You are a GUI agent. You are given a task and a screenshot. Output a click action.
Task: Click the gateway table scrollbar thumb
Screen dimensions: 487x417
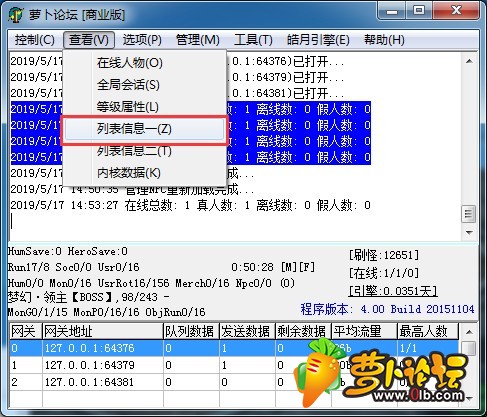pyautogui.click(x=469, y=348)
